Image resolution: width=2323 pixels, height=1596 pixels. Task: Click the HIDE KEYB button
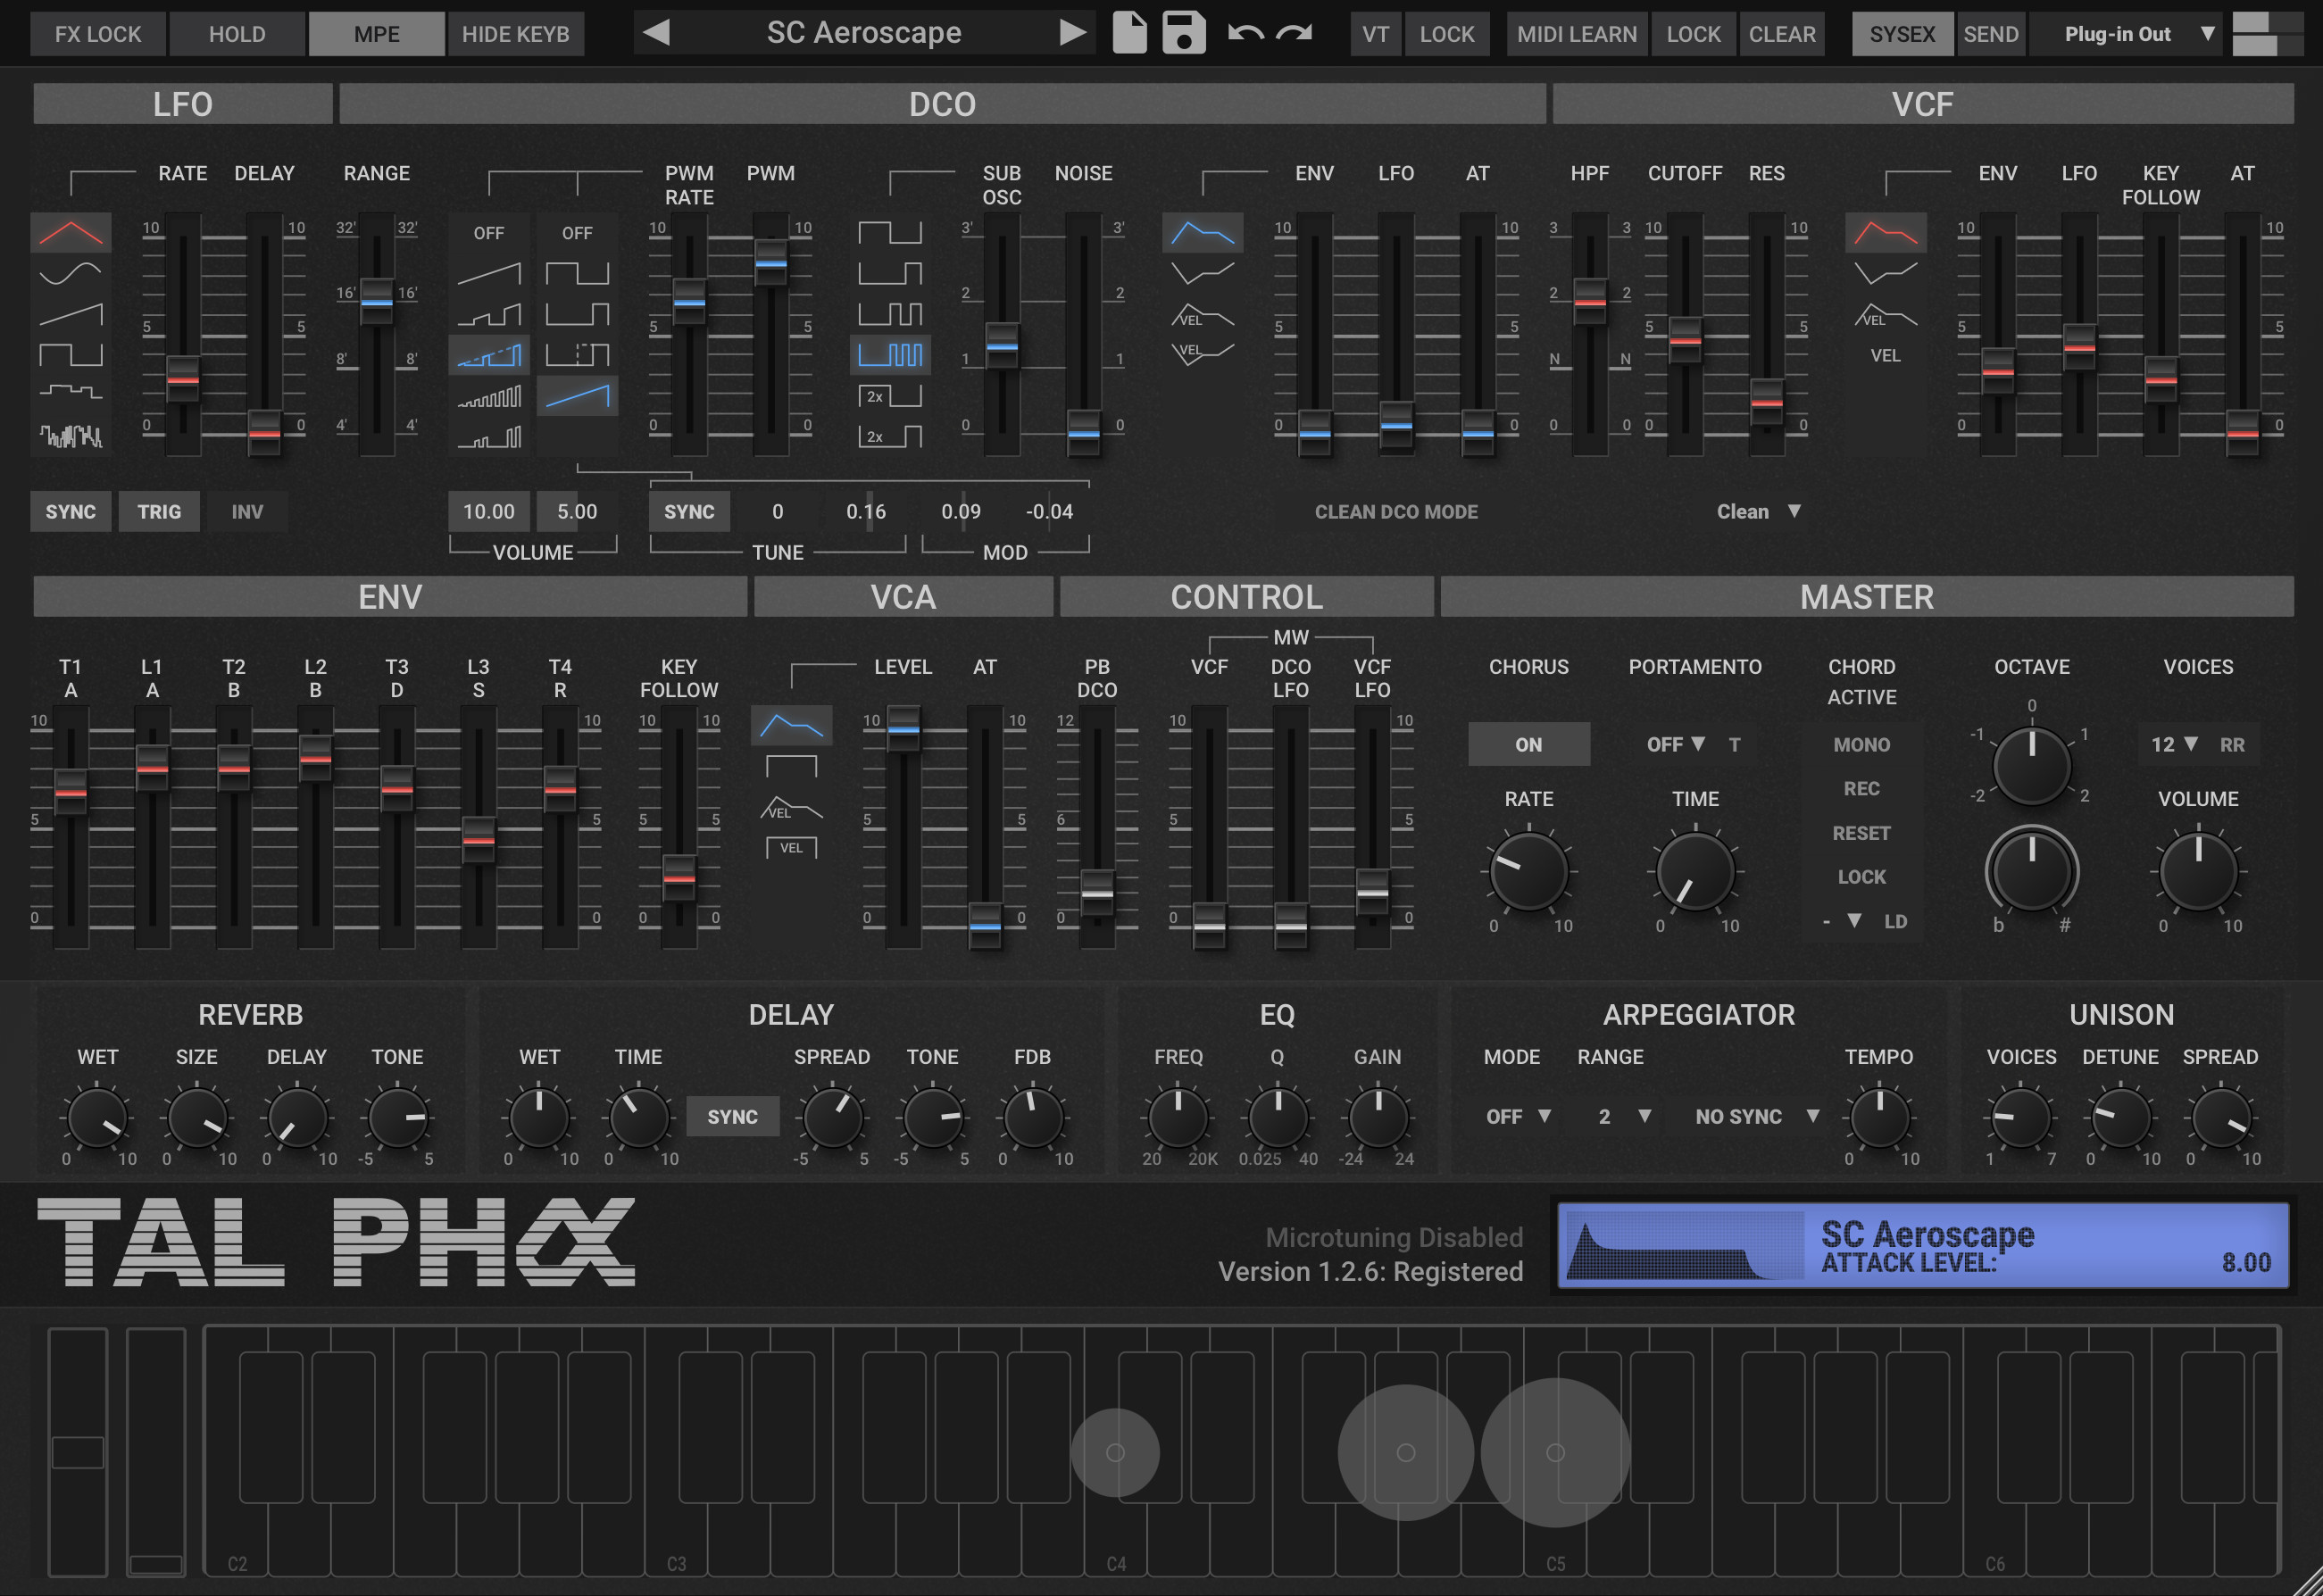coord(515,34)
